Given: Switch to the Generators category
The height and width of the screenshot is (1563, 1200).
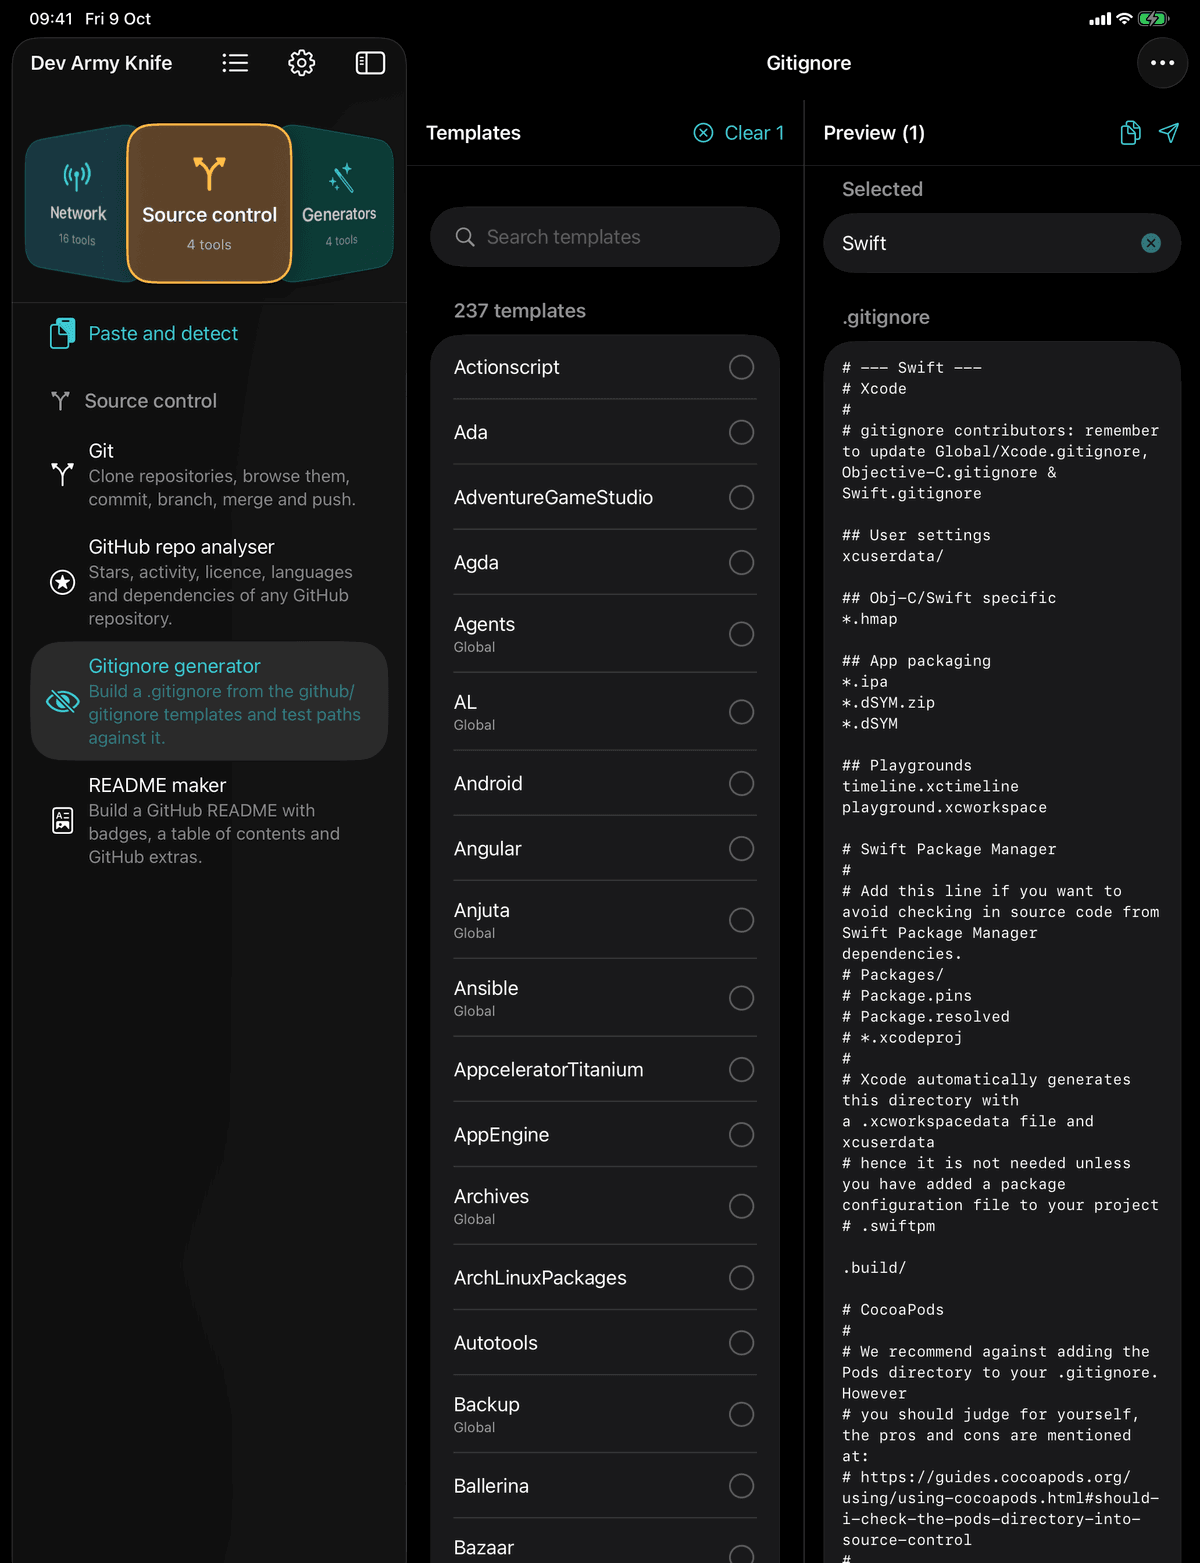Looking at the screenshot, I should point(340,204).
